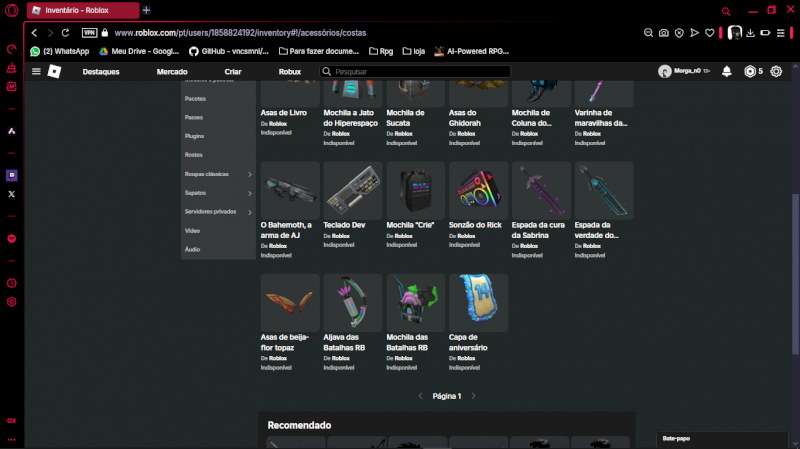Viewport: 800px width, 449px height.
Task: Open the loja bookmarks folder
Action: pos(414,52)
